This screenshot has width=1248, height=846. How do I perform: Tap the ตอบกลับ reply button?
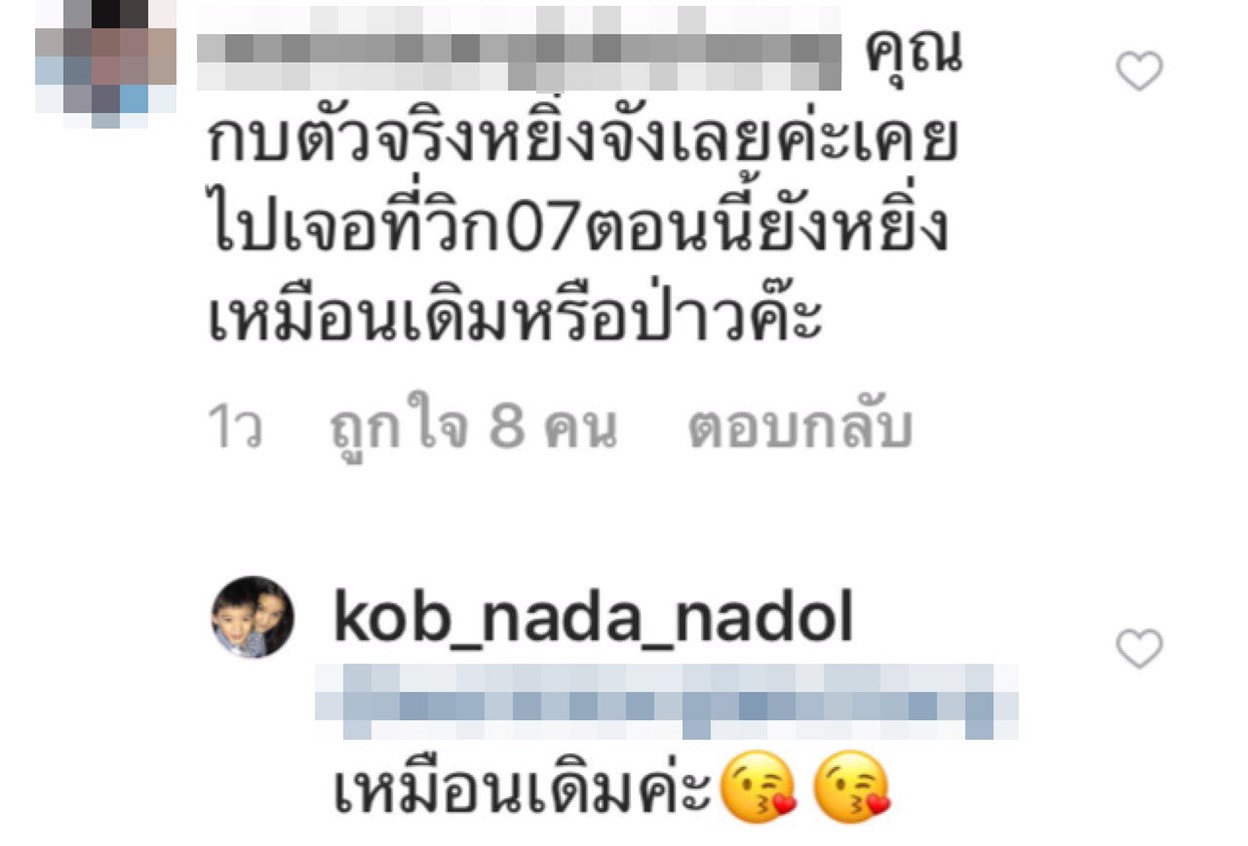tap(800, 428)
